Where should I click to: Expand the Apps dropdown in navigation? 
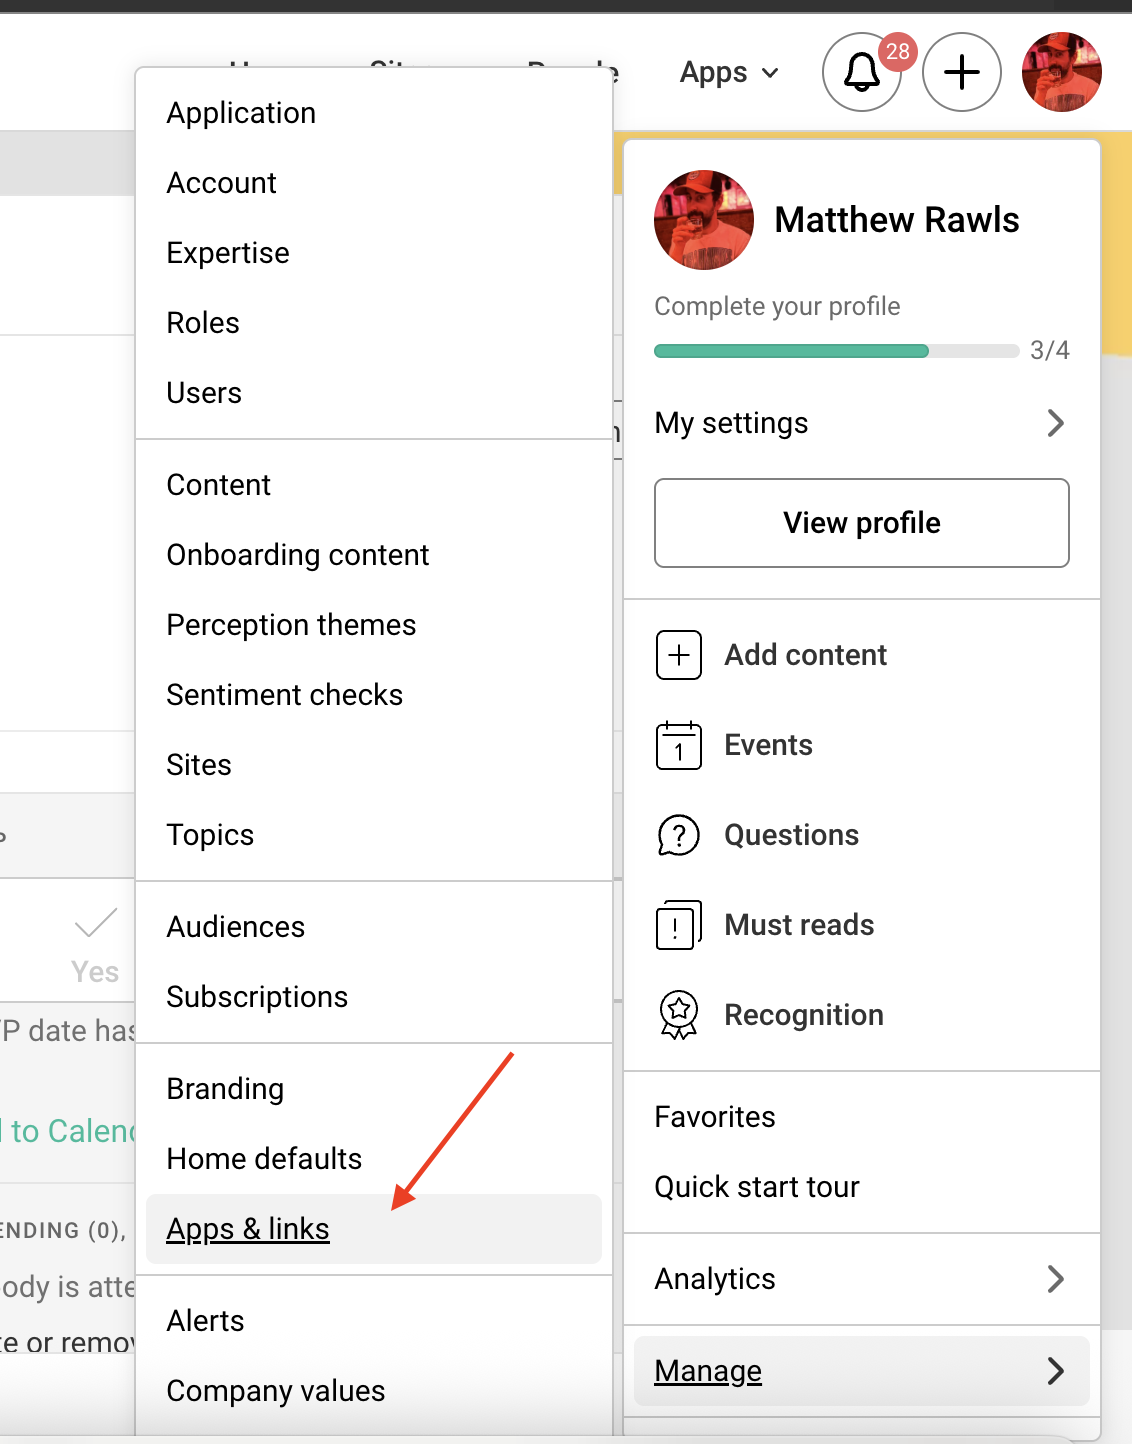point(728,72)
